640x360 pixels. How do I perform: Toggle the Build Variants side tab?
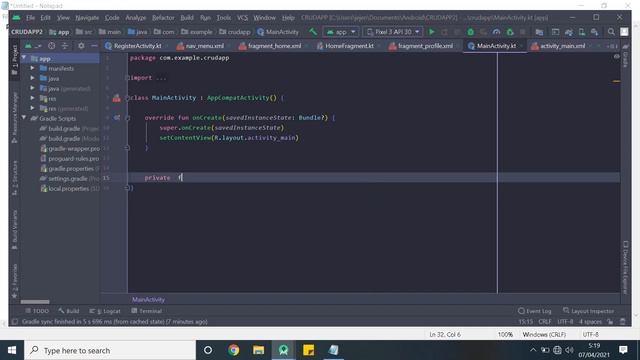point(15,230)
